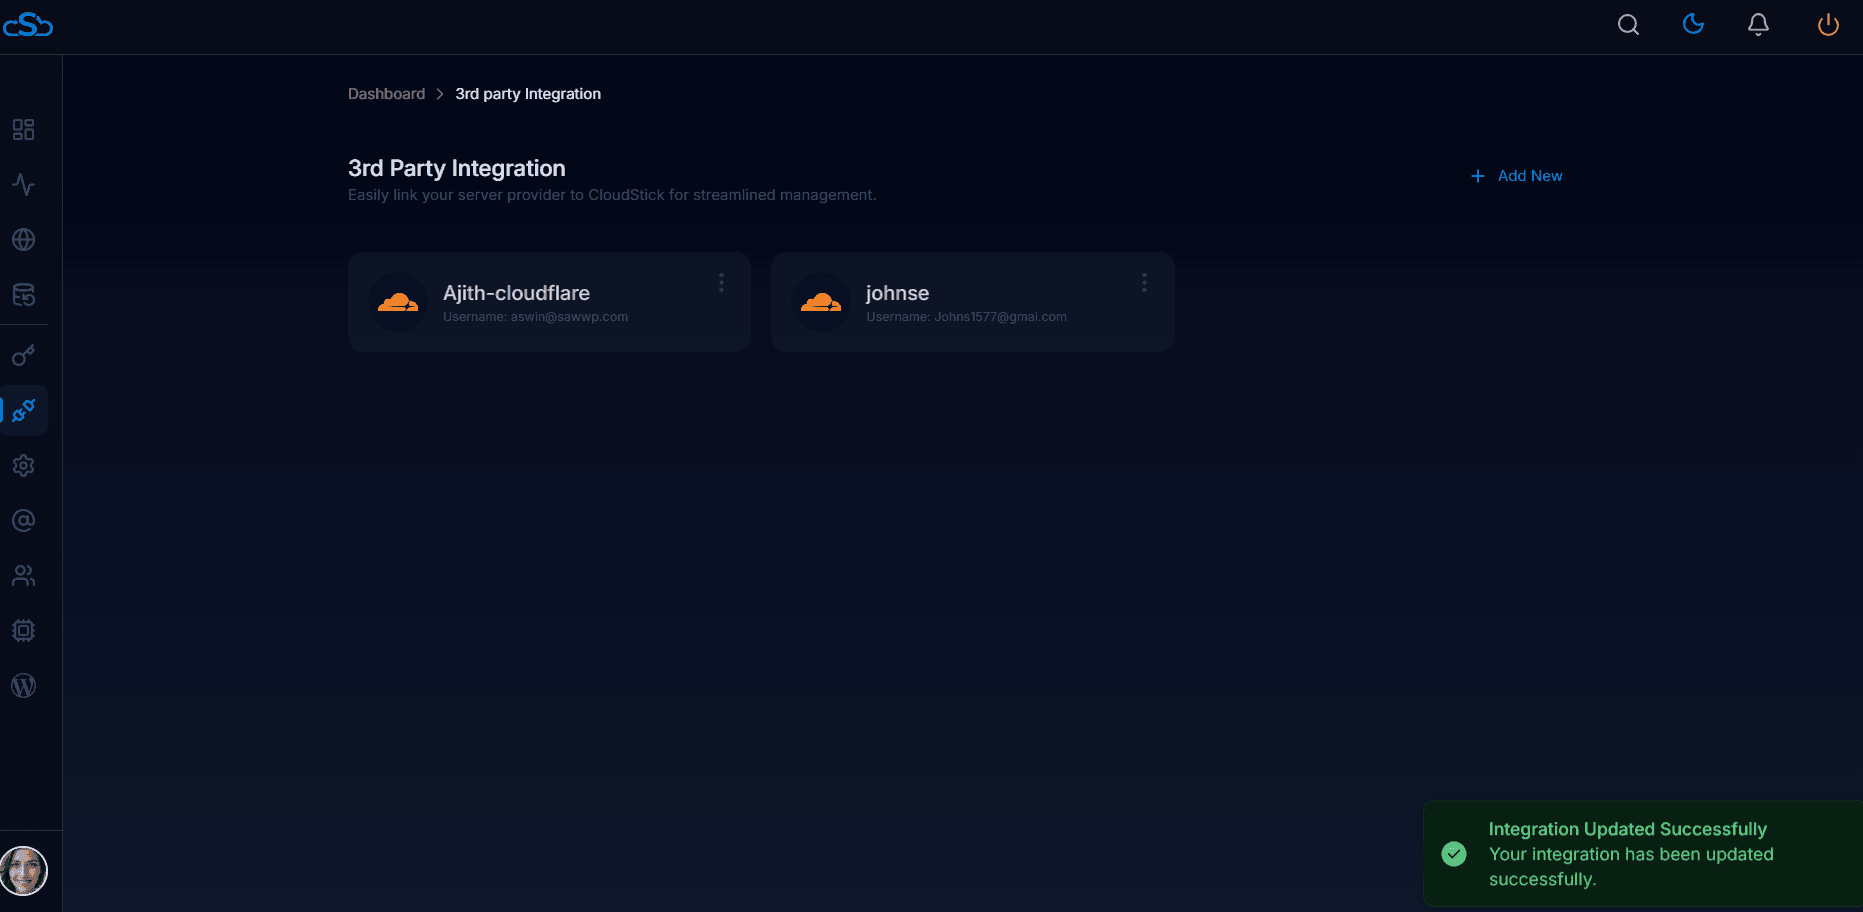Go to Dashboard breadcrumb

[386, 94]
